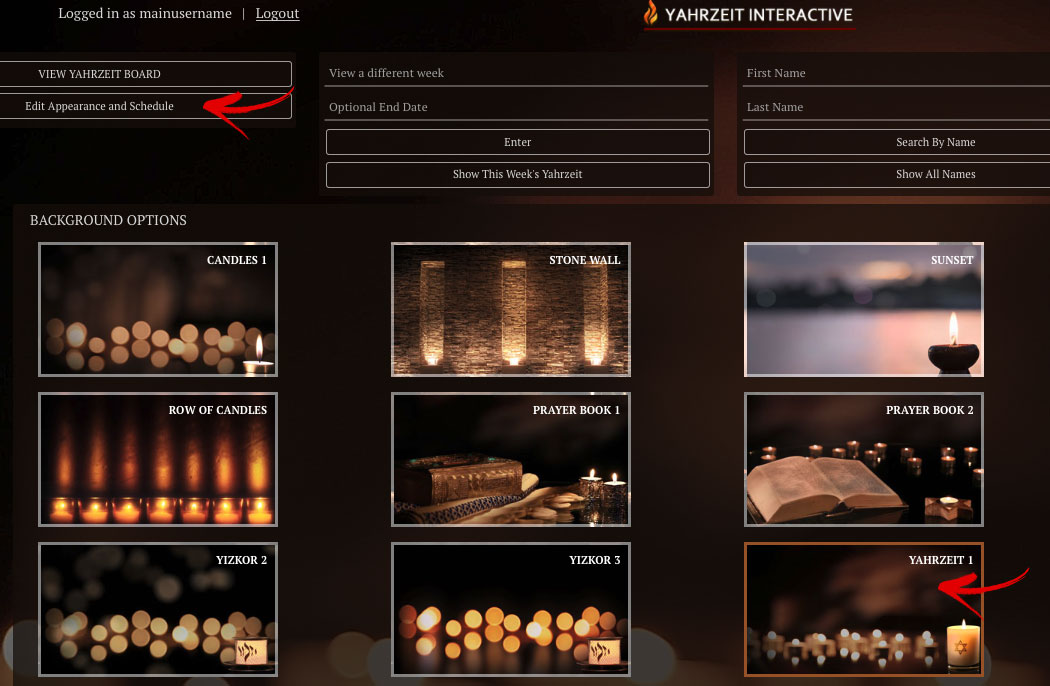Click the Show All Names button
The height and width of the screenshot is (686, 1050).
(x=935, y=174)
